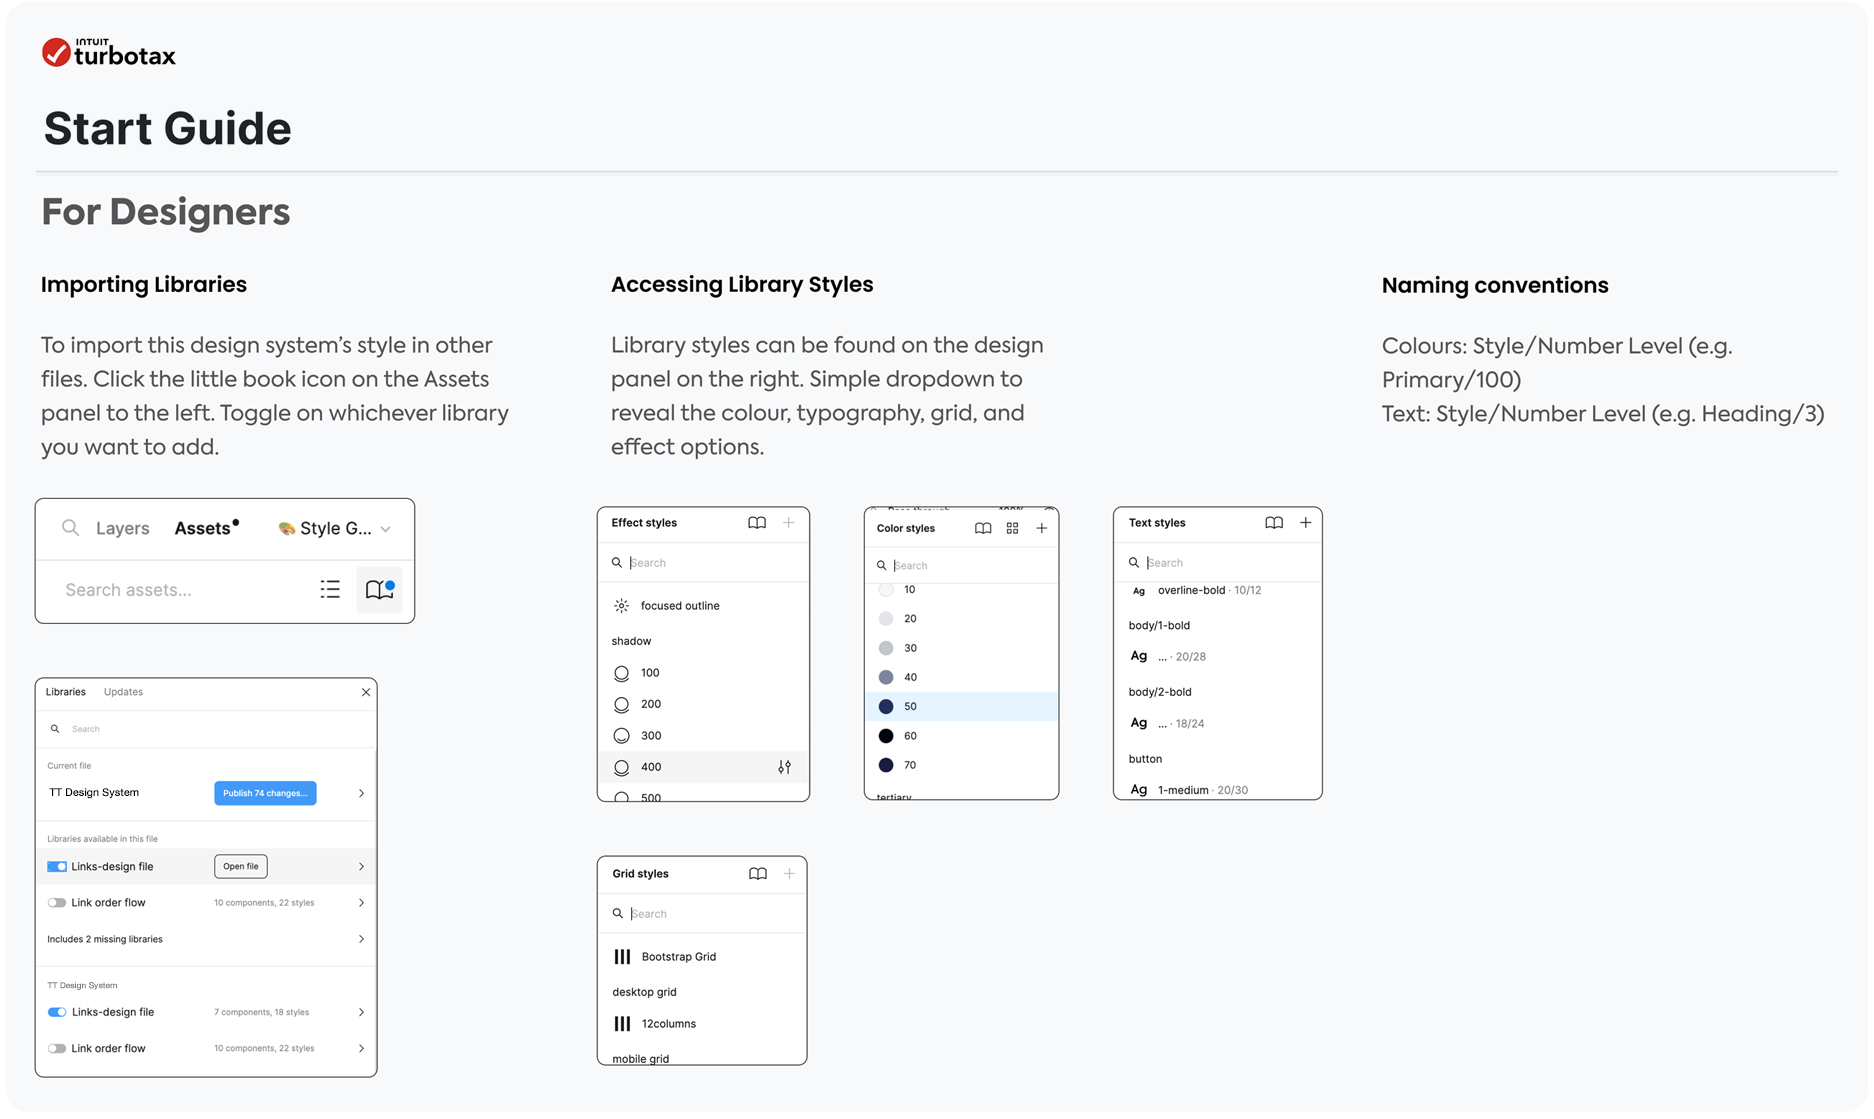Click Bootstrap Grid columns icon

pyautogui.click(x=622, y=957)
